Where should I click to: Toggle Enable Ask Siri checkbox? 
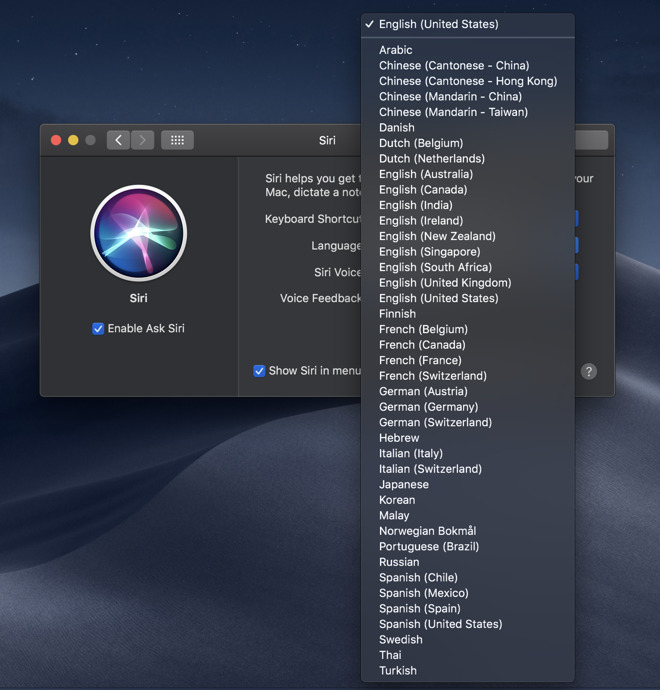(x=98, y=329)
